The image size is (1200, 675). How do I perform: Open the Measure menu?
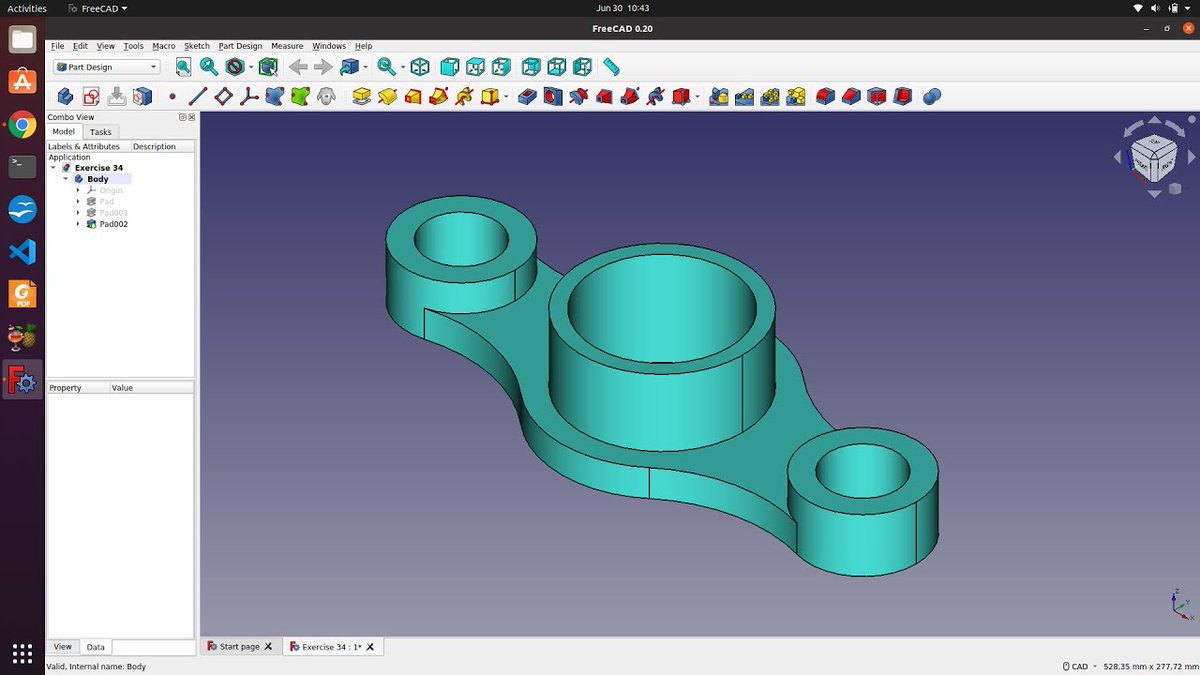click(x=287, y=46)
